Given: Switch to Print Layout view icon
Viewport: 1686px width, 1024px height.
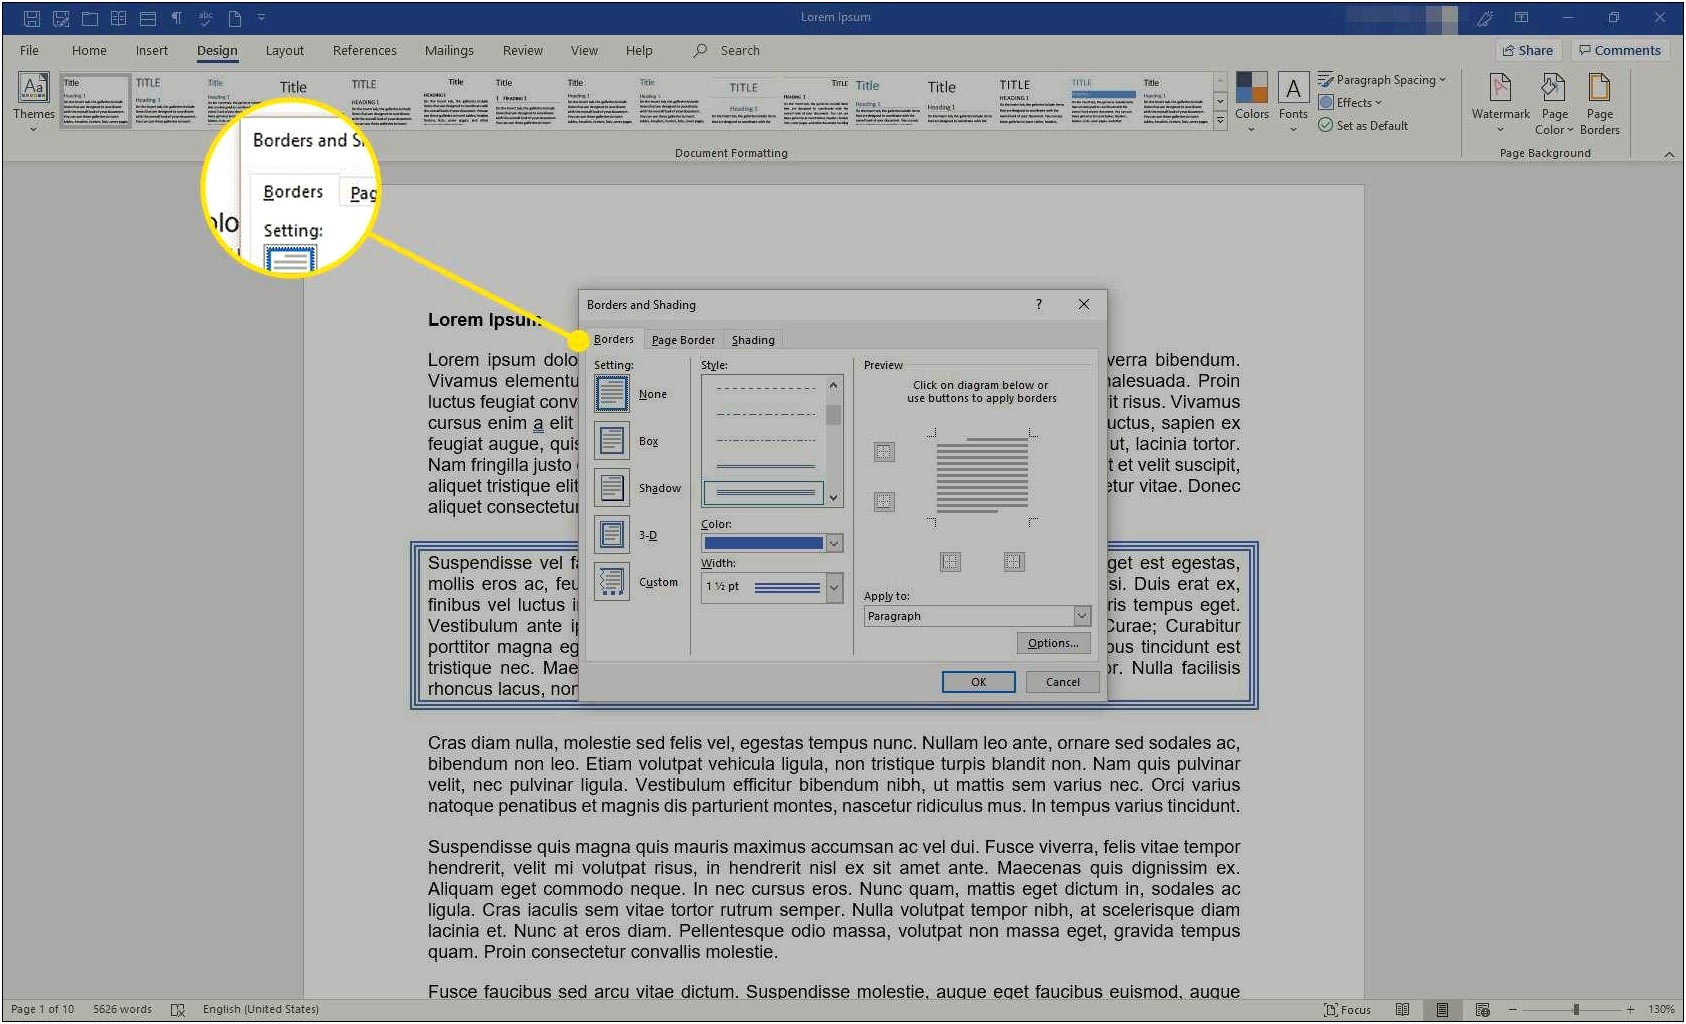Looking at the screenshot, I should (x=1442, y=1010).
